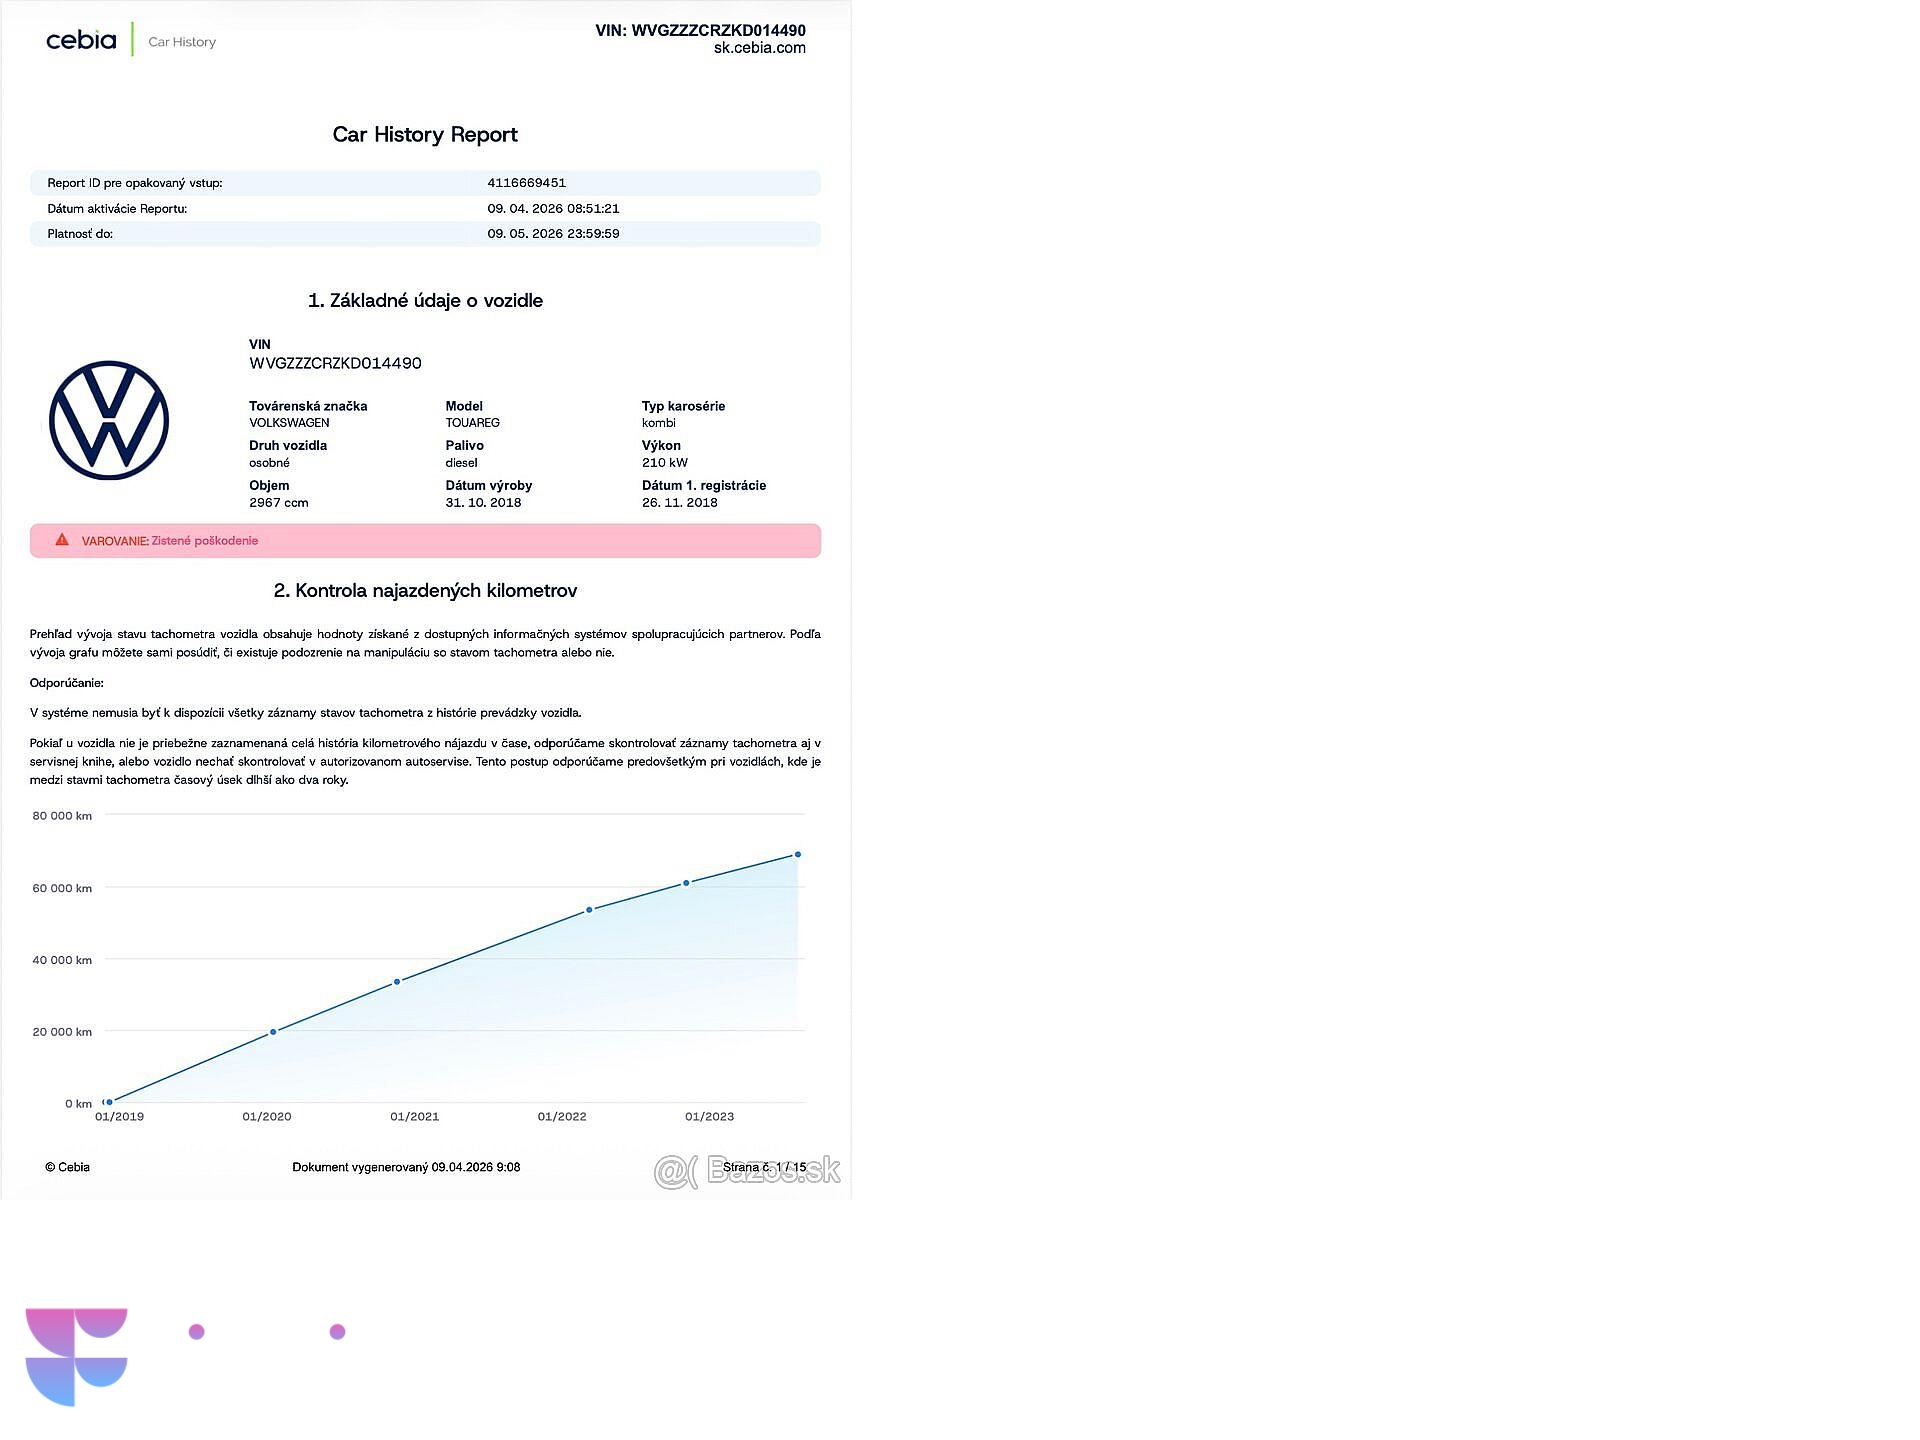The height and width of the screenshot is (1440, 1920).
Task: Click the Report ID value 4116669451
Action: pos(526,183)
